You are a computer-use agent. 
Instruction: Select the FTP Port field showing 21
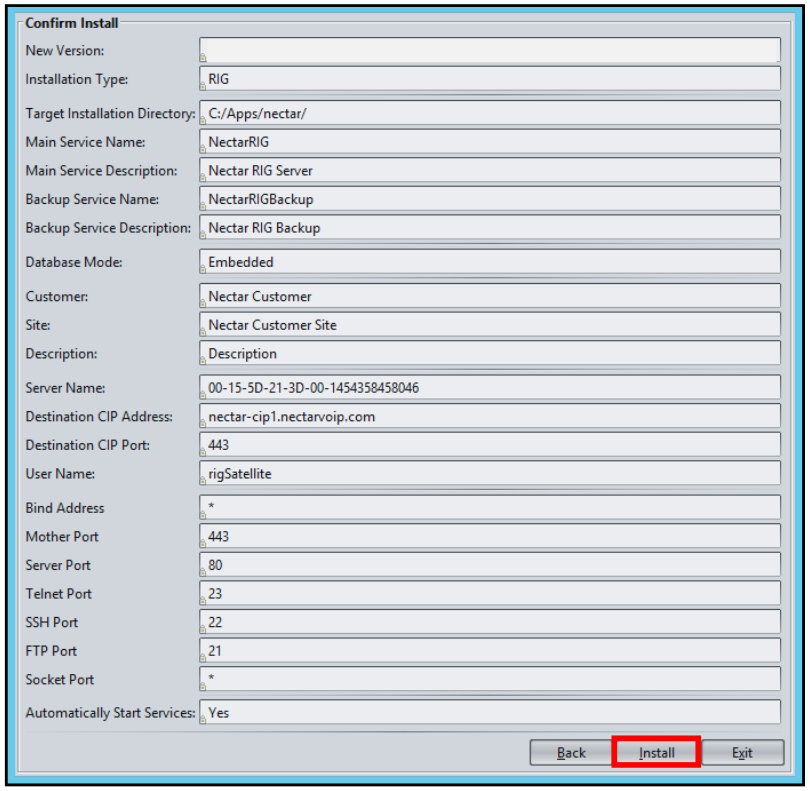coord(490,650)
